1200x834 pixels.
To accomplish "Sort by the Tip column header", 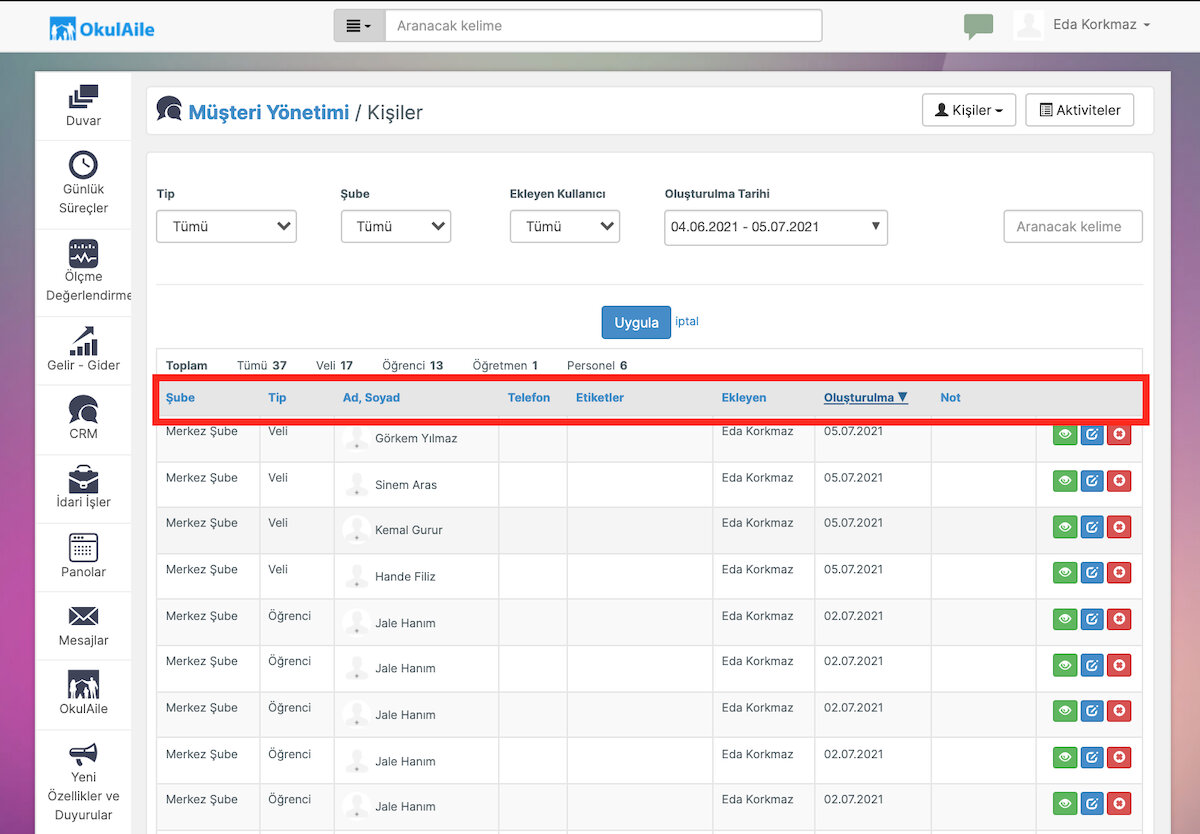I will coord(277,398).
